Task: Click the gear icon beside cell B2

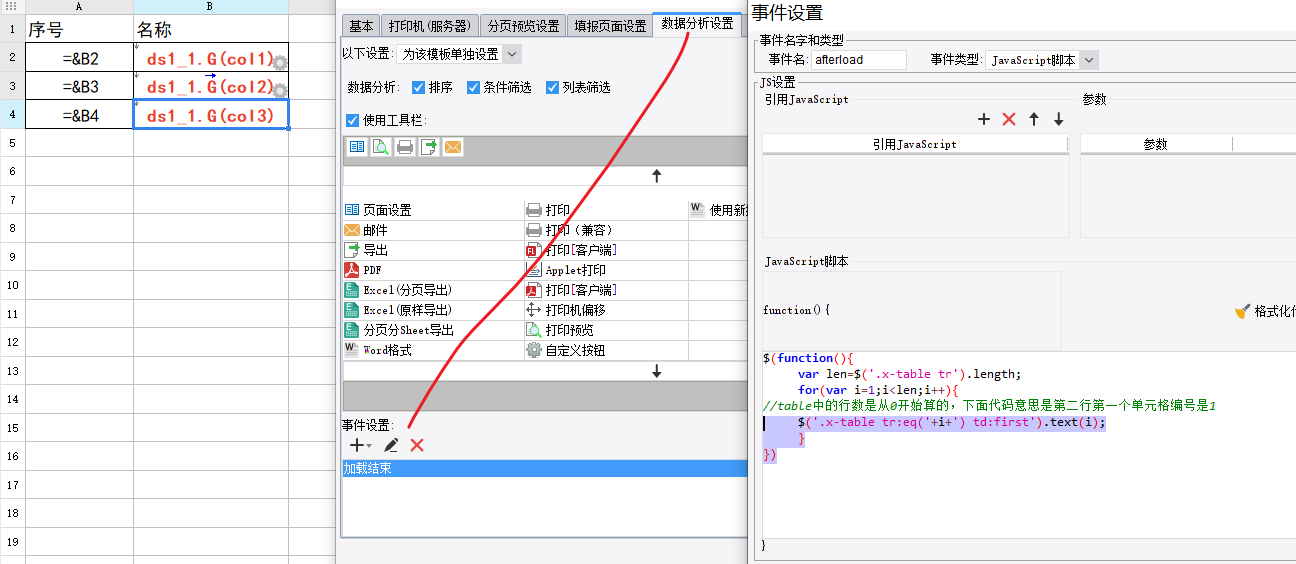Action: click(281, 63)
